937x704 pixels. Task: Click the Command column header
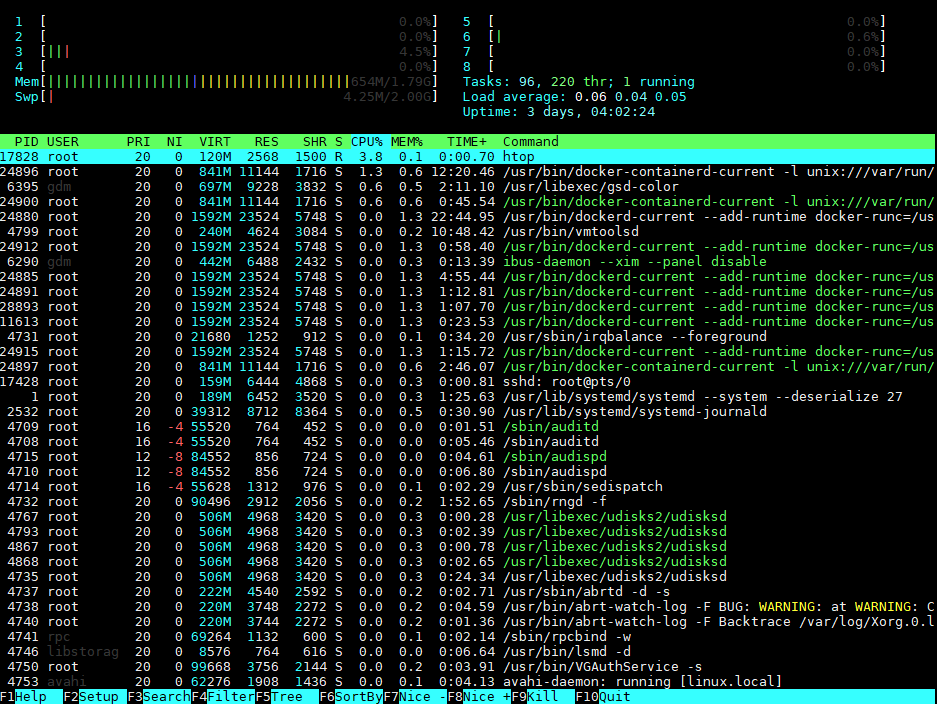531,142
